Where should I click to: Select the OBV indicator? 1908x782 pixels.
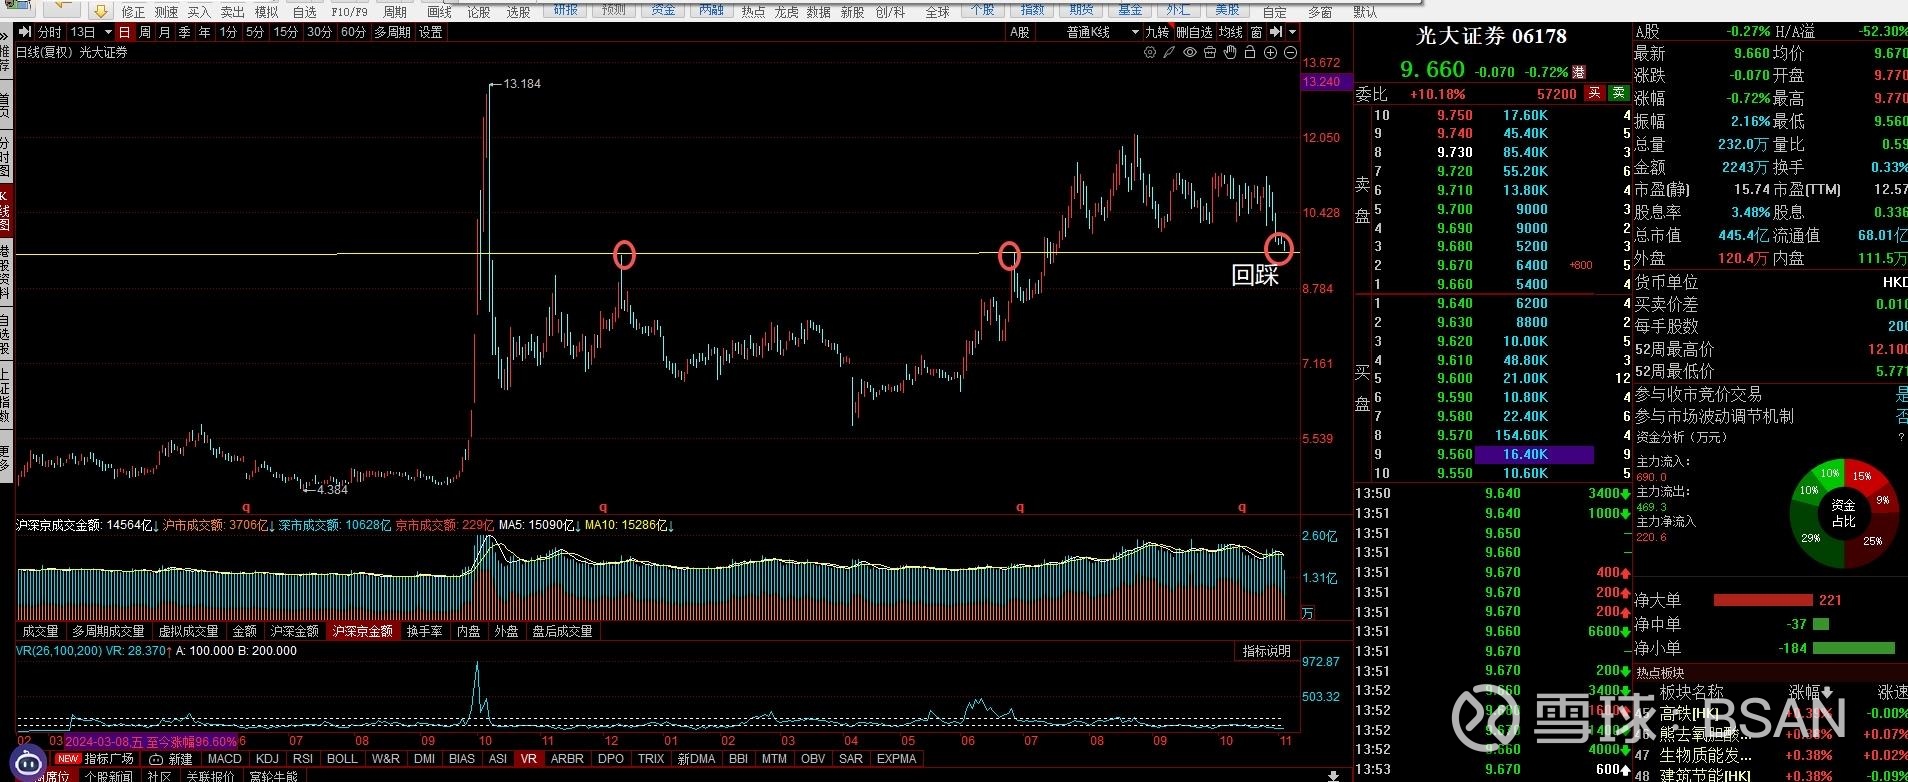[x=813, y=759]
